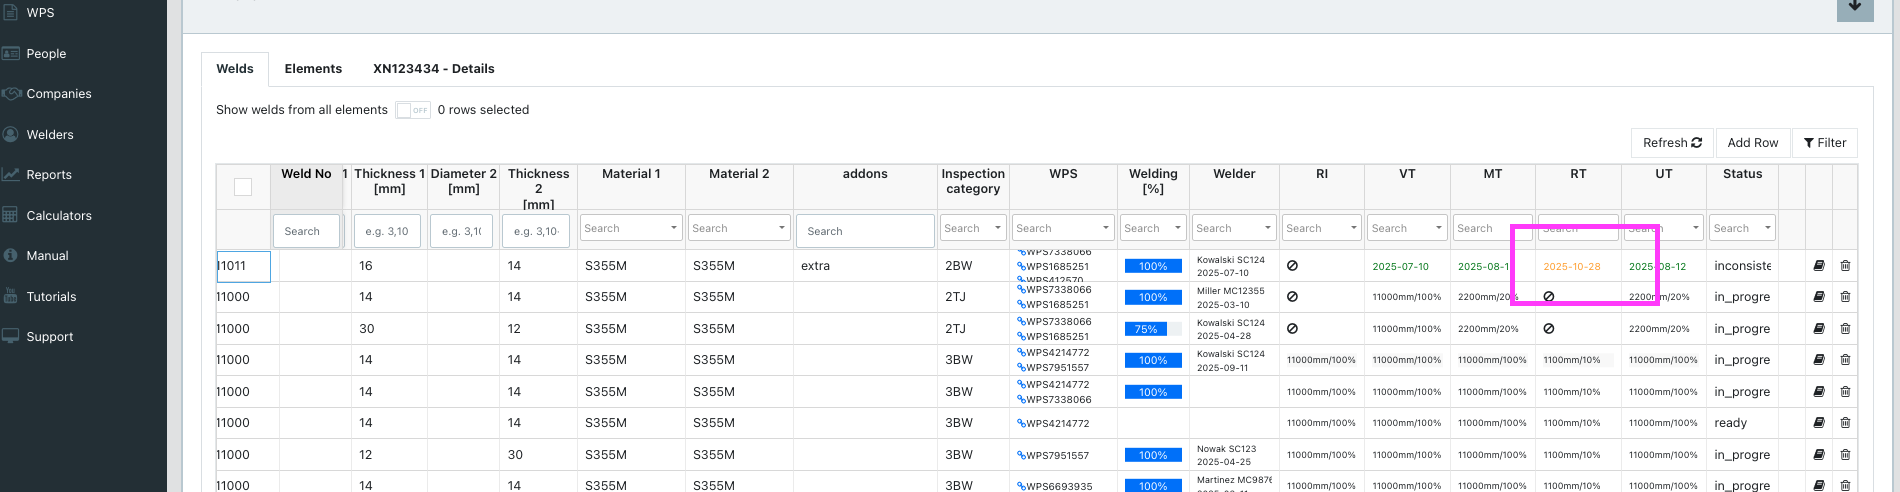Expand the Inspection category filter dropdown
Screen dimensions: 1900x492
pyautogui.click(x=972, y=228)
